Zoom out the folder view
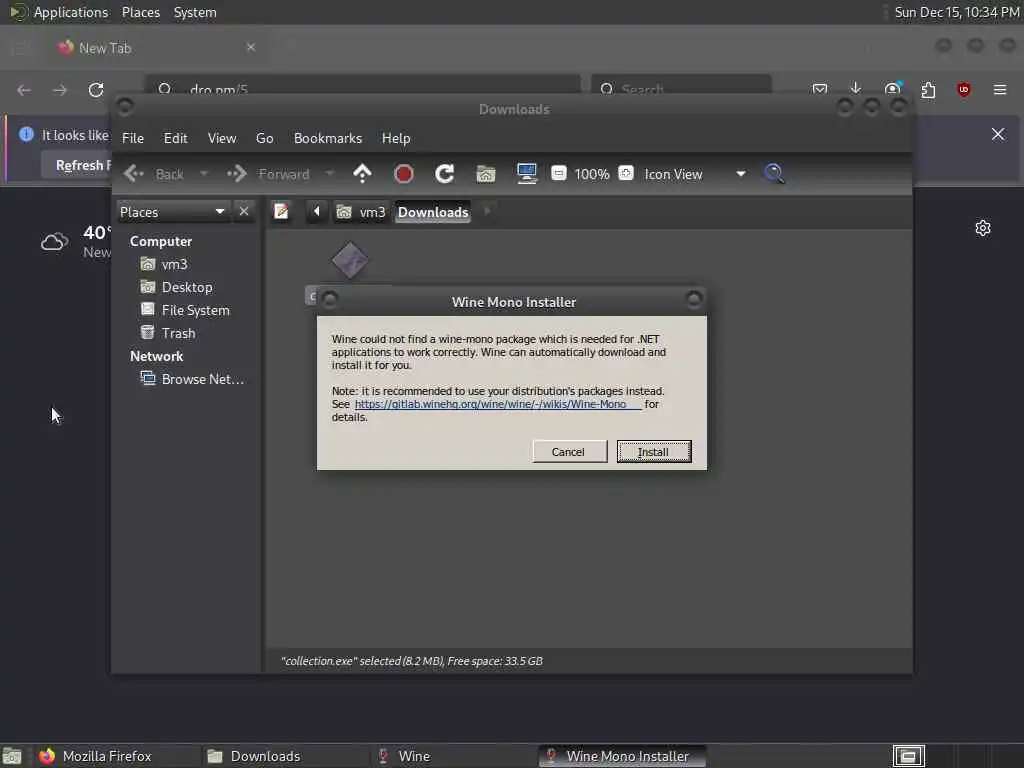 point(559,173)
